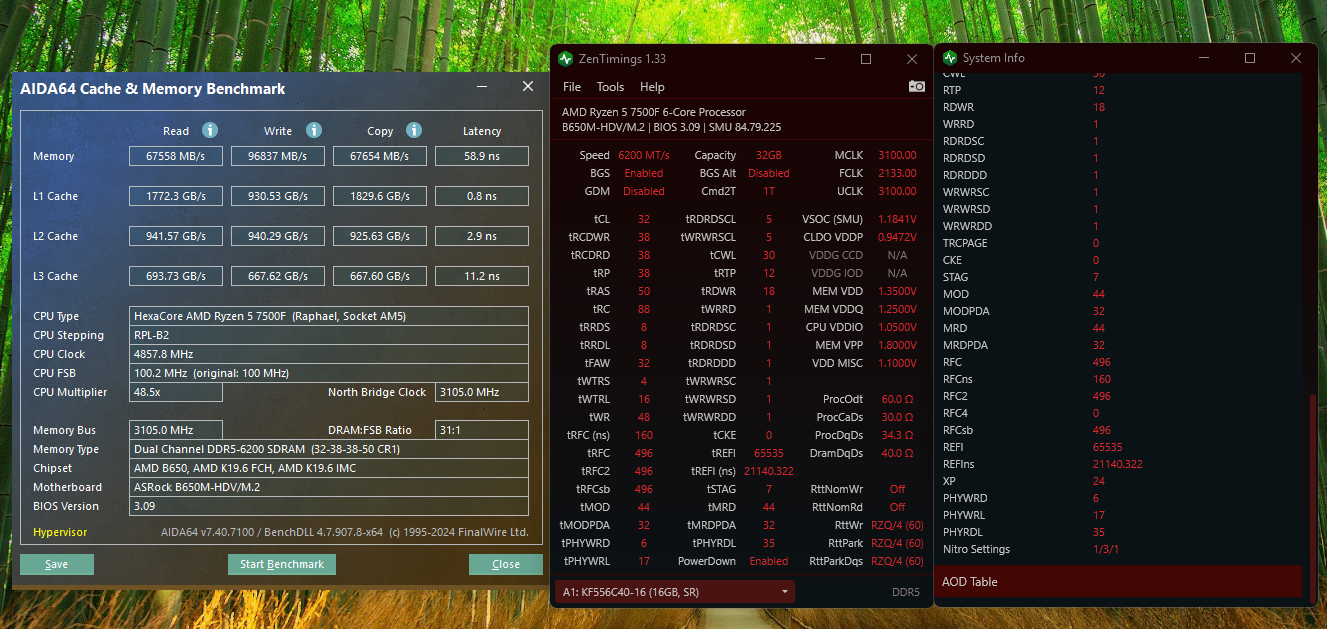Image resolution: width=1327 pixels, height=629 pixels.
Task: Click the PowerDown Enabled value
Action: pos(769,561)
